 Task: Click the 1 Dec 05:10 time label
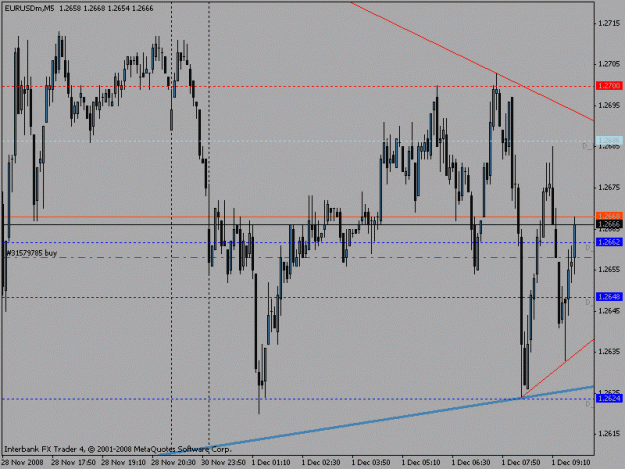[x=421, y=463]
